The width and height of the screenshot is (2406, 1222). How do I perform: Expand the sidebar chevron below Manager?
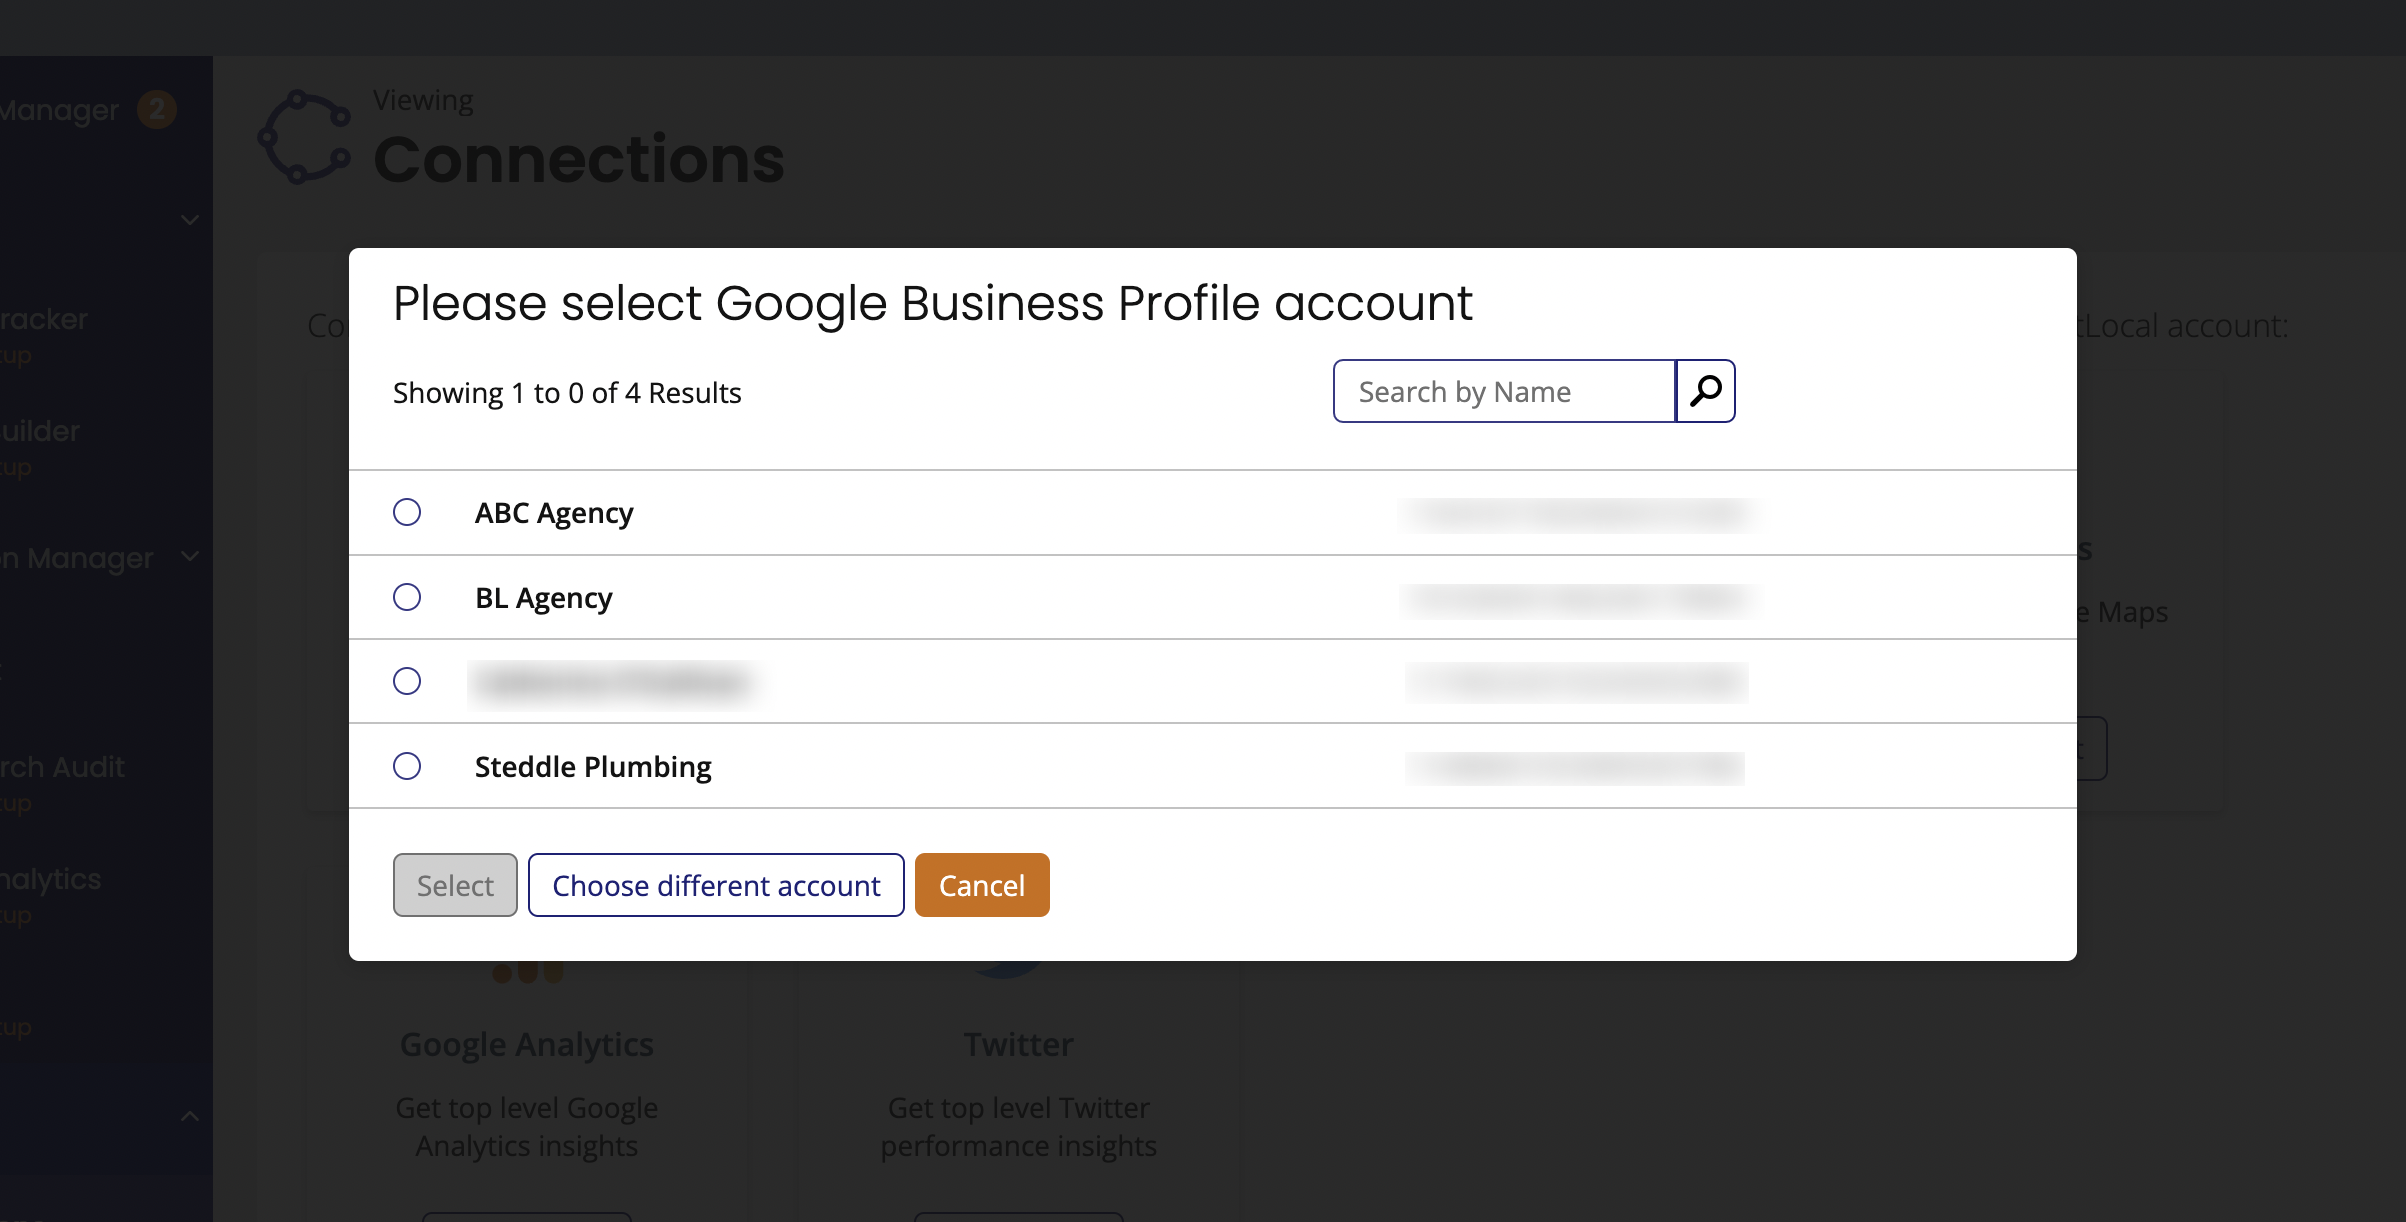point(190,220)
